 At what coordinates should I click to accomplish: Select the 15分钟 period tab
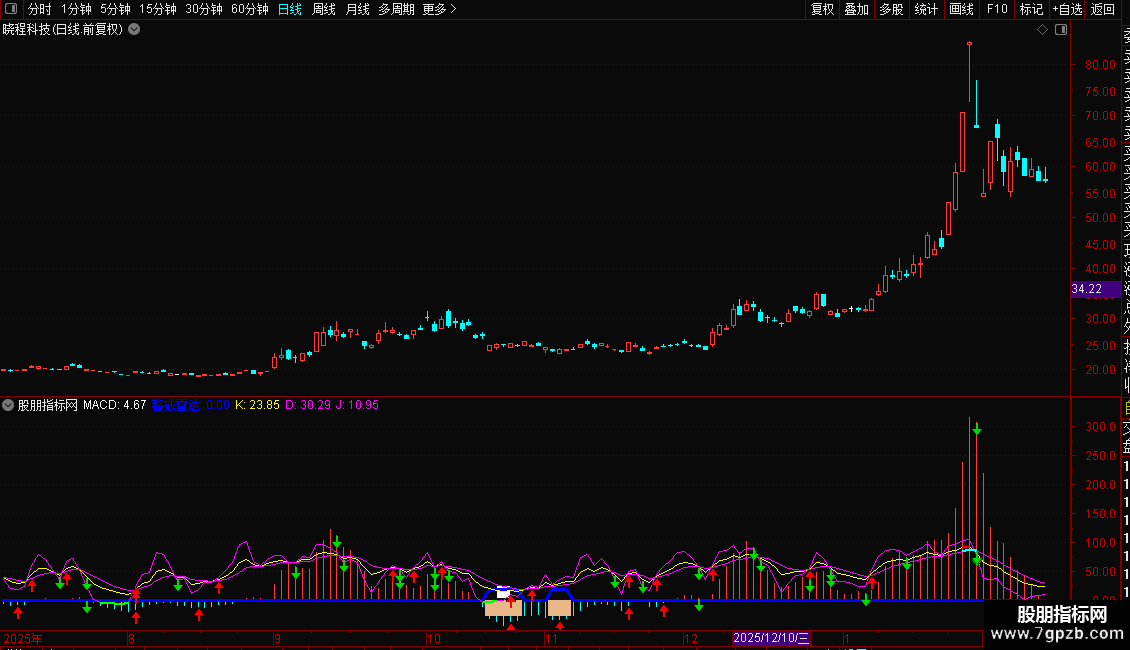pyautogui.click(x=158, y=9)
